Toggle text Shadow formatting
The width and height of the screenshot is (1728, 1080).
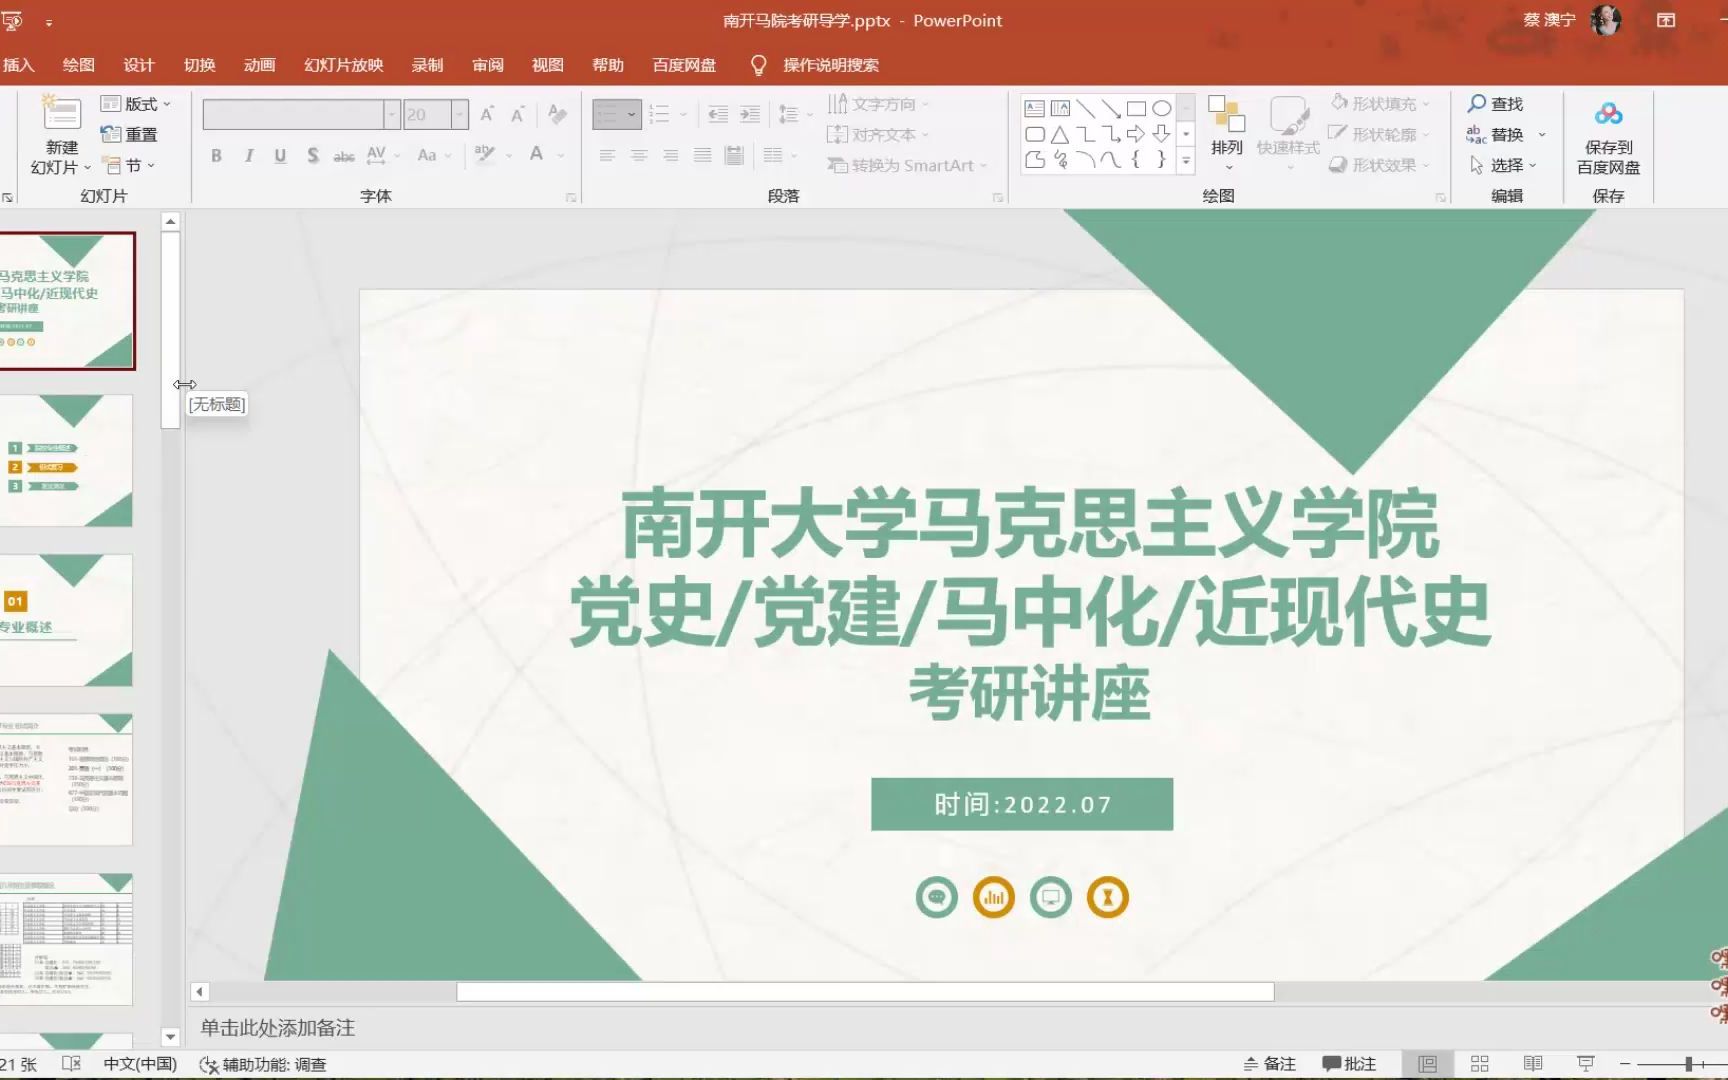tap(313, 156)
